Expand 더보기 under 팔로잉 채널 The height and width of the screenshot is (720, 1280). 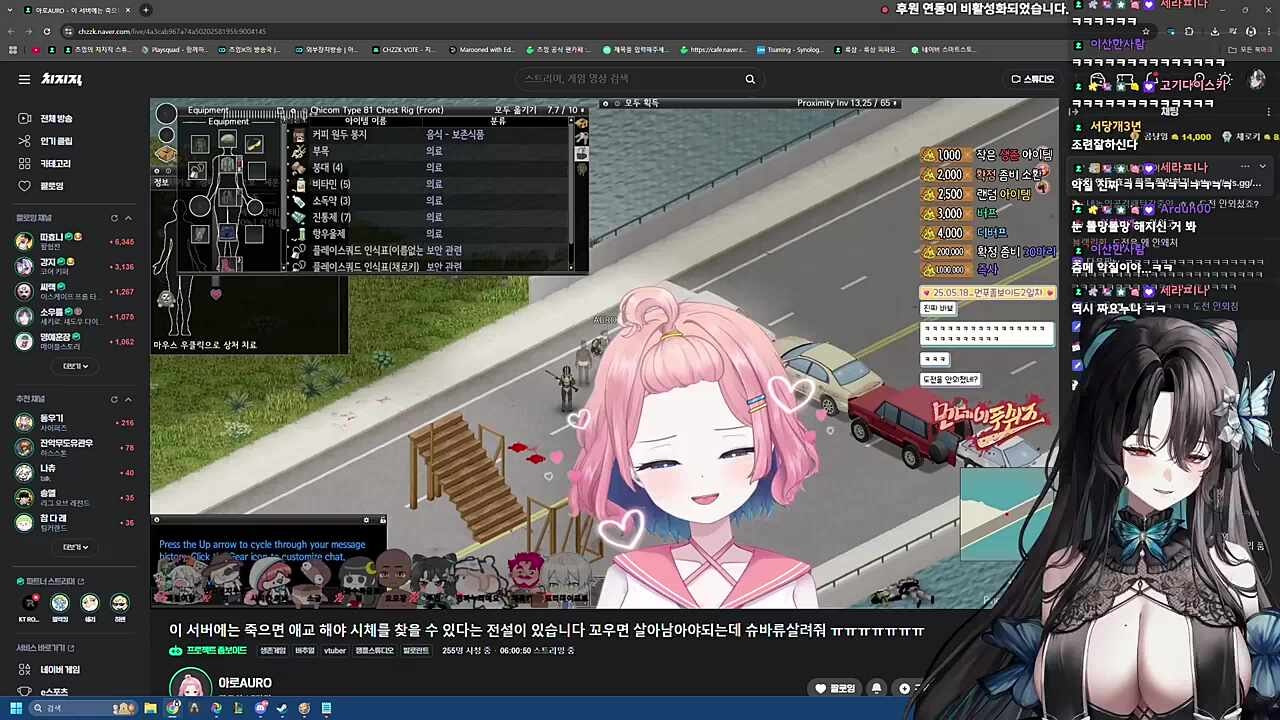[x=75, y=366]
